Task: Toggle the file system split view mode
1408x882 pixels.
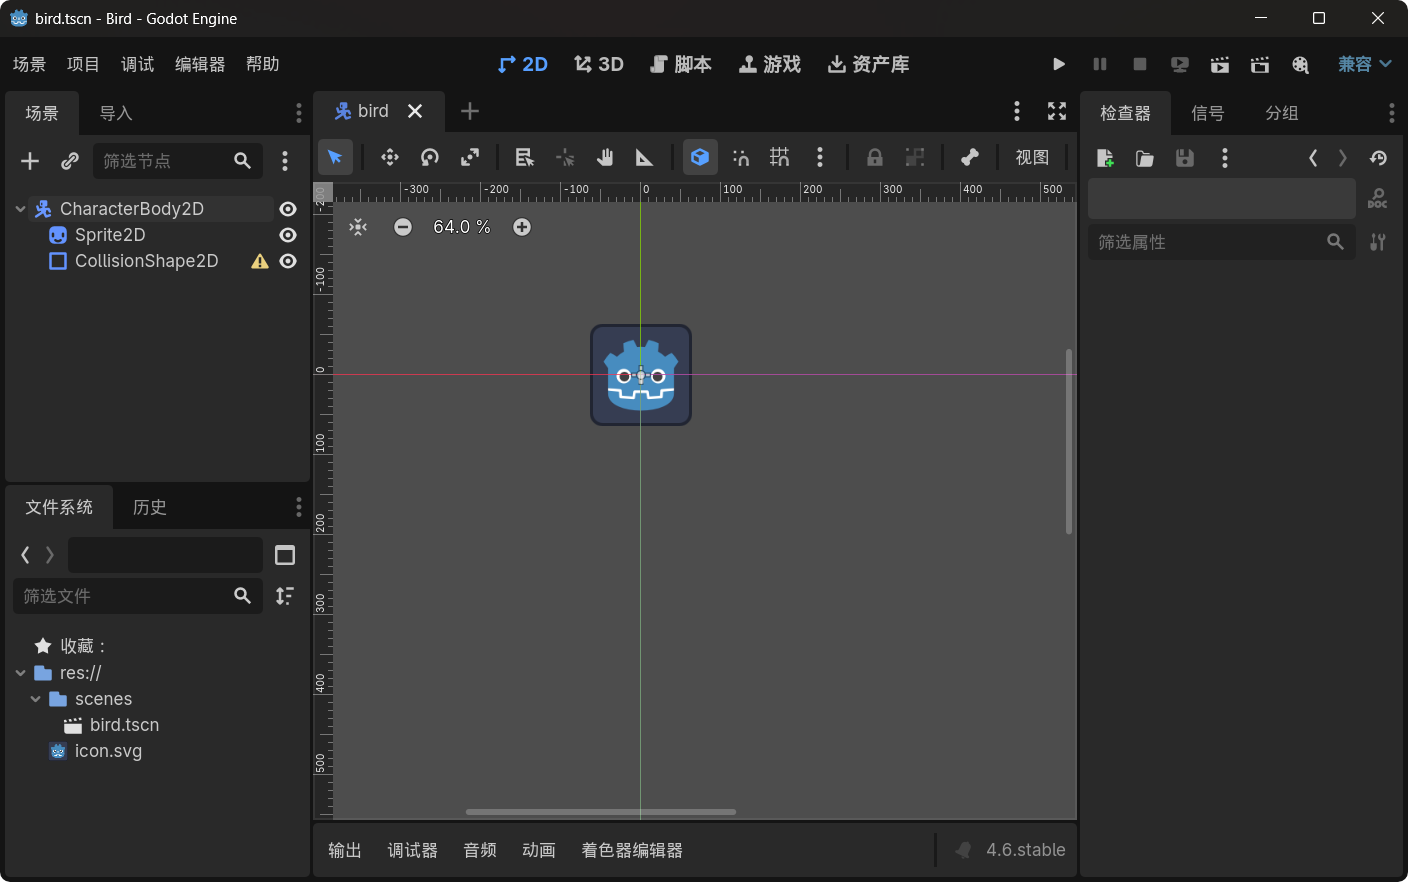Action: point(285,555)
